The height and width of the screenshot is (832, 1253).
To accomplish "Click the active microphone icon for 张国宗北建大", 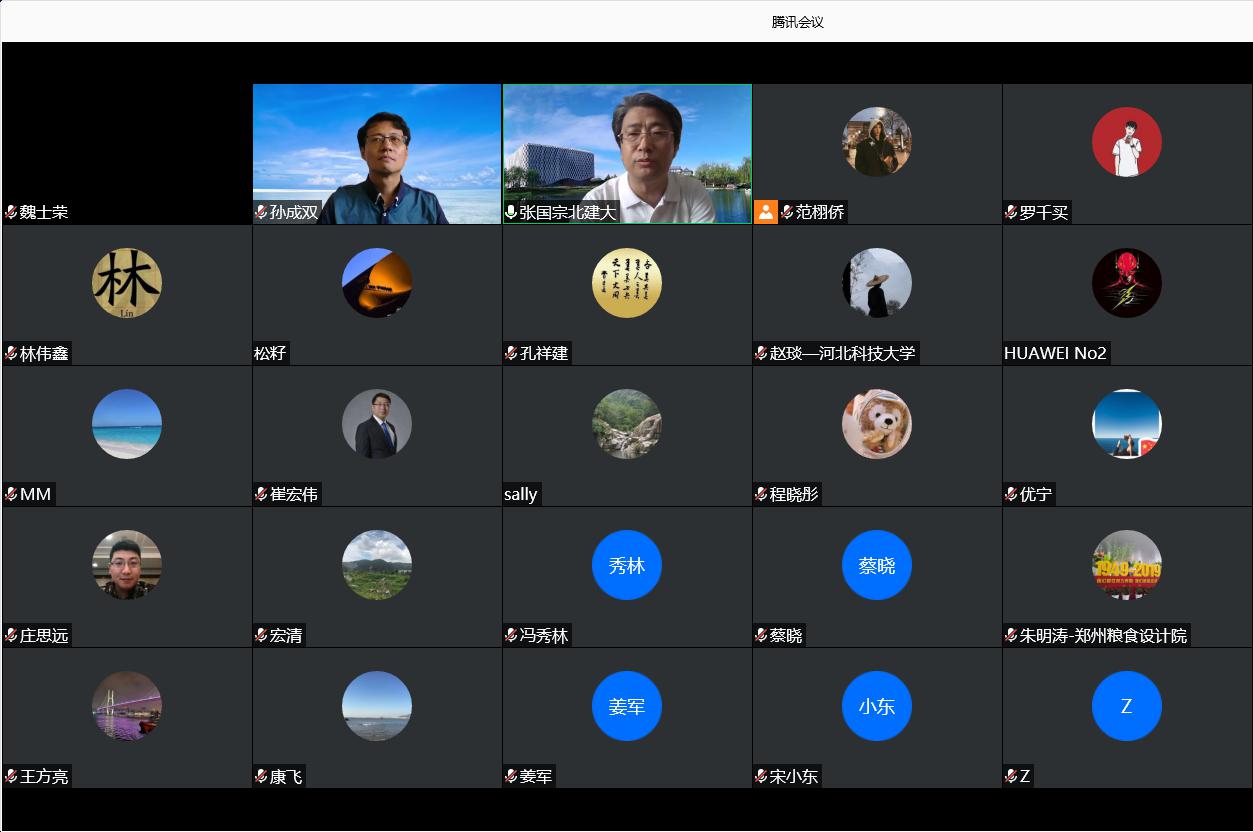I will (x=511, y=212).
